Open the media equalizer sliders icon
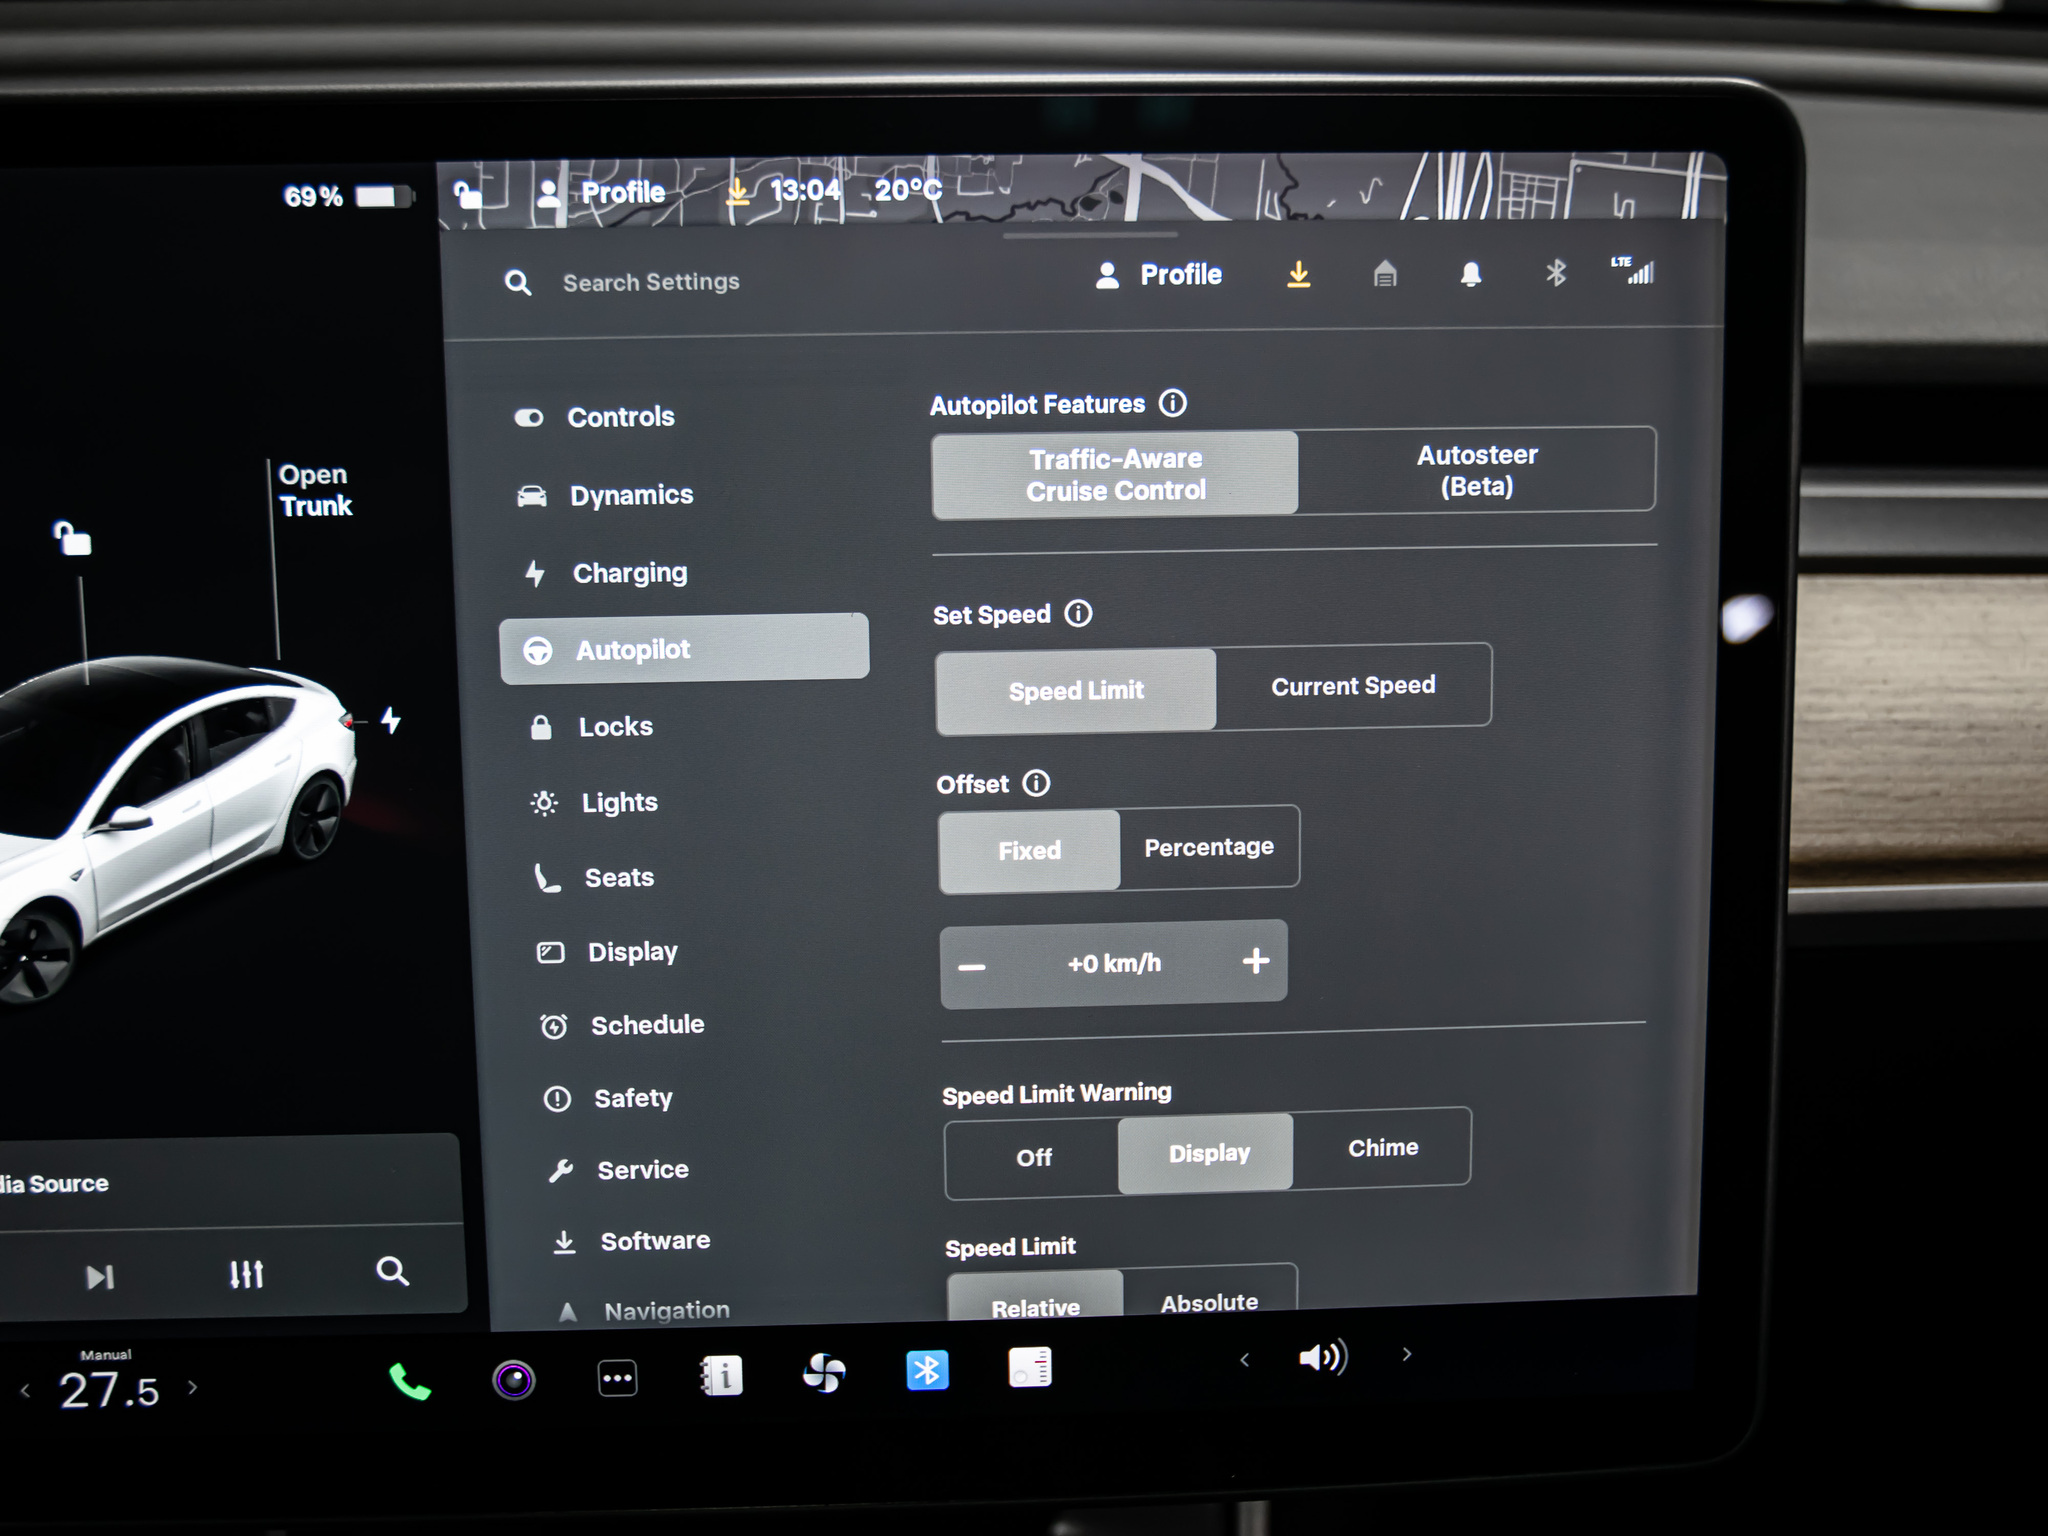2048x1536 pixels. tap(246, 1274)
